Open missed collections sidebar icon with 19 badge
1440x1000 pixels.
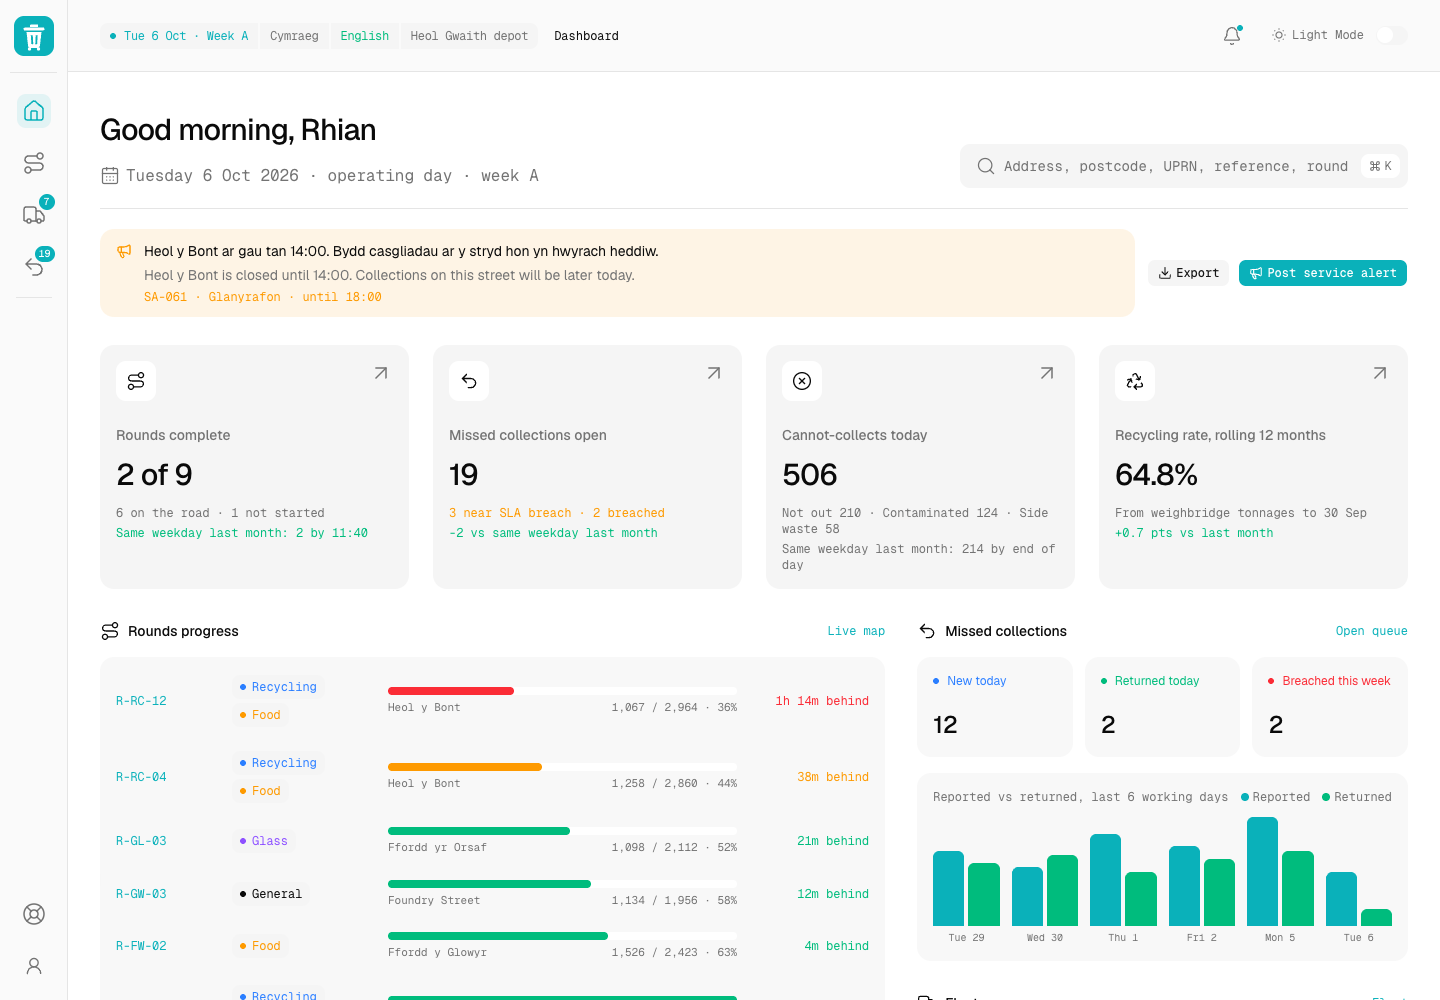pos(34,267)
